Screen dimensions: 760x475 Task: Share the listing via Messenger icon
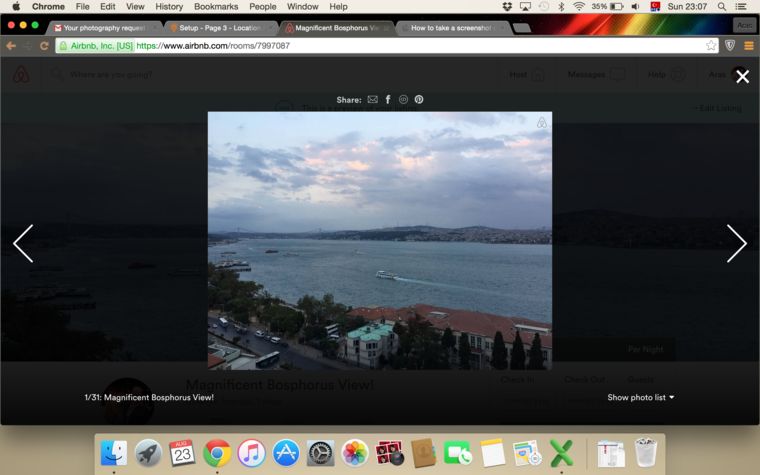(x=403, y=100)
